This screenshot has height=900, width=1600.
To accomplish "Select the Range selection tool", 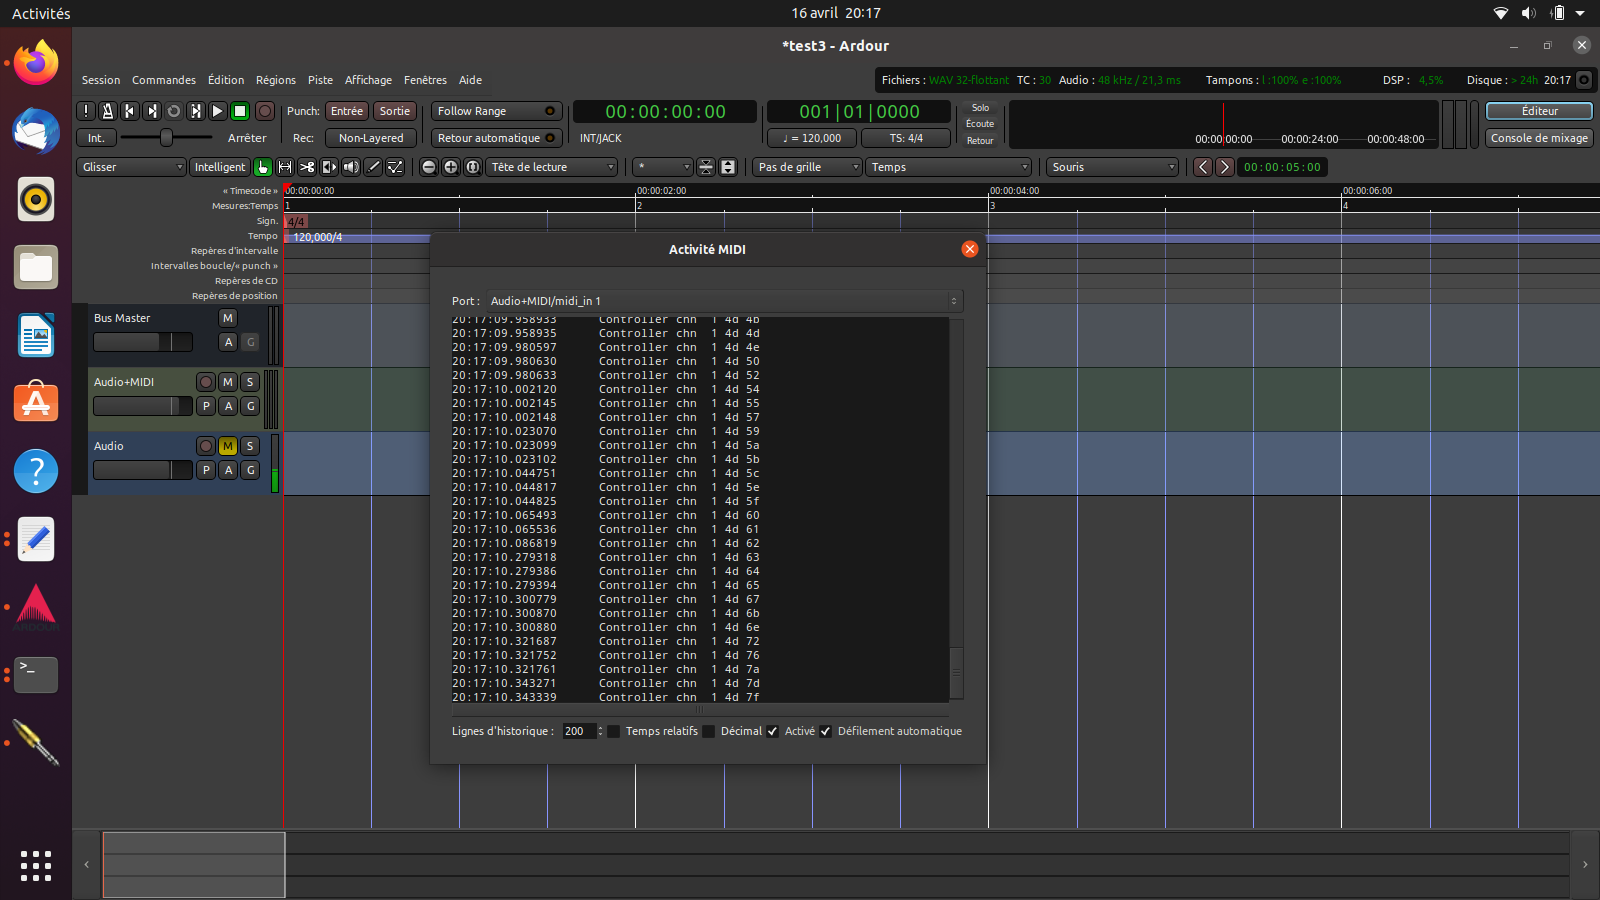I will pyautogui.click(x=285, y=167).
